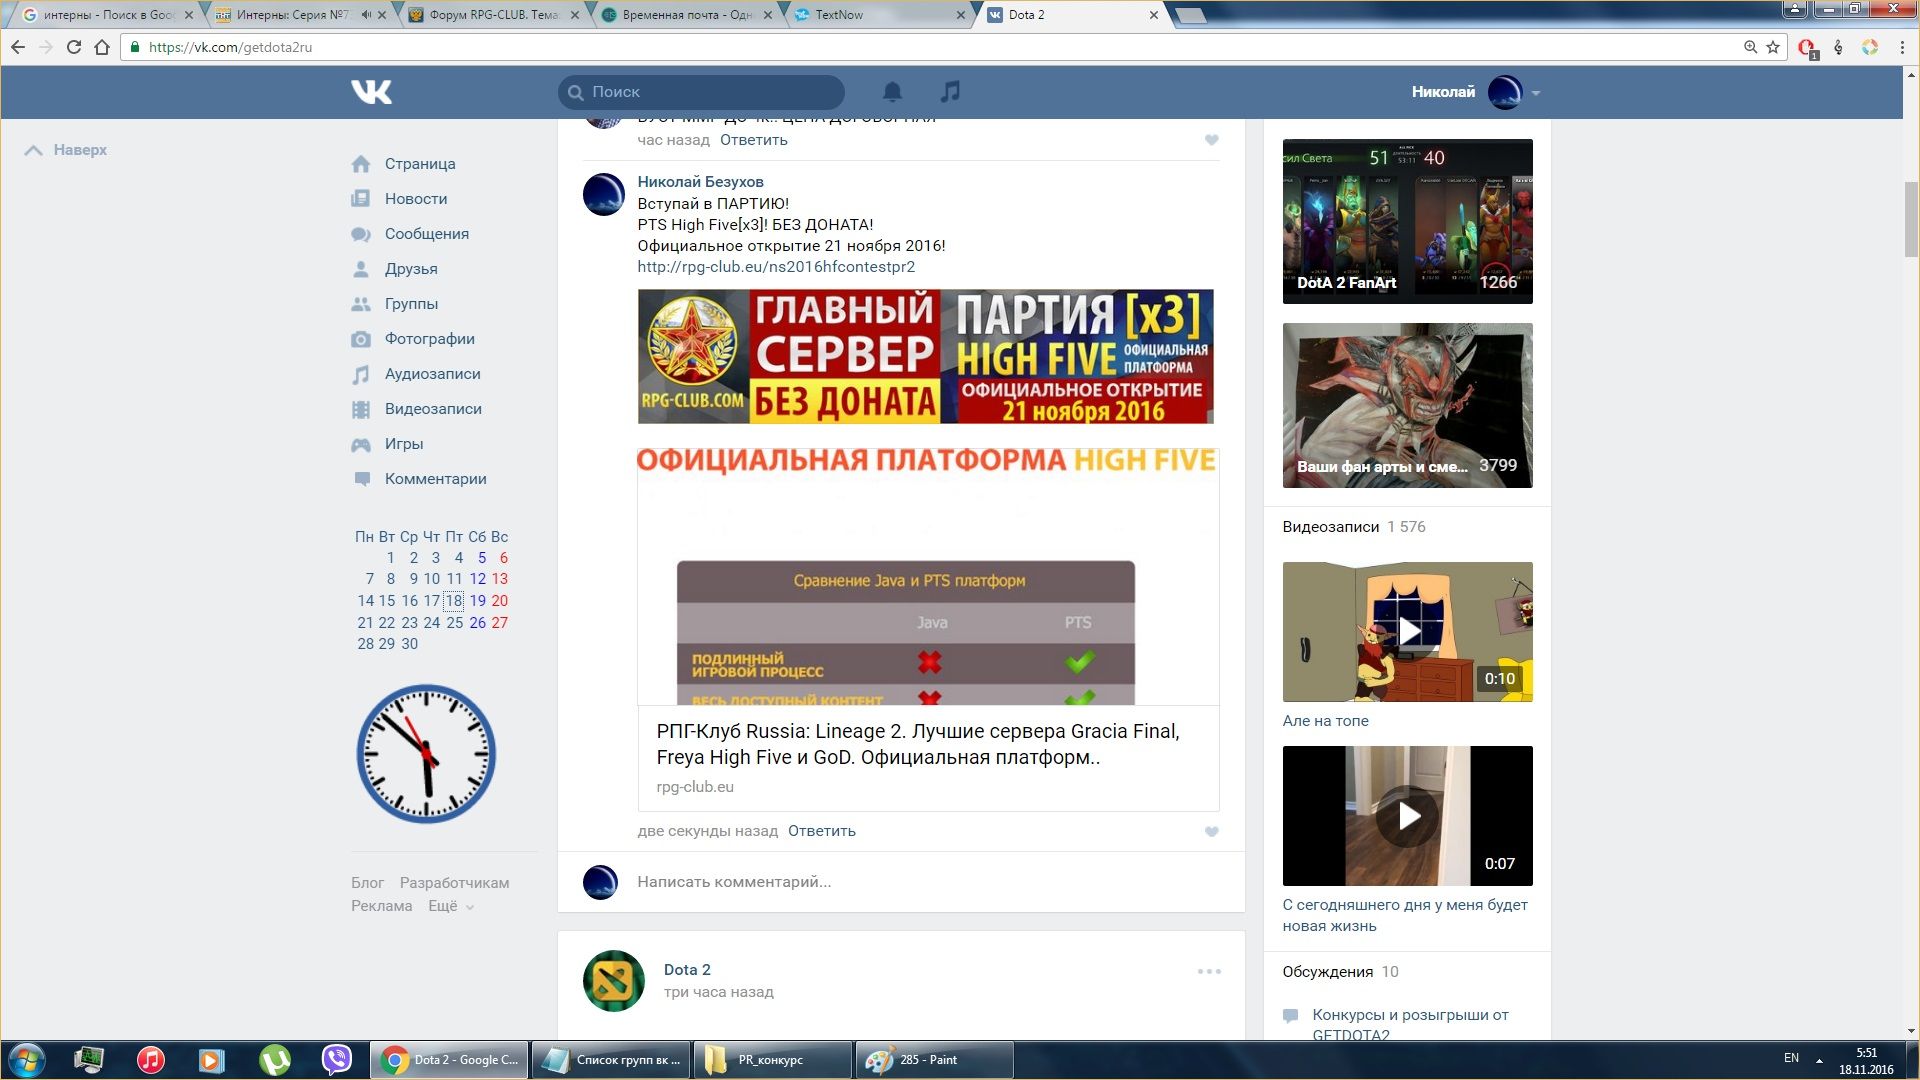Open Messages (Сообщения) in the sidebar
The image size is (1920, 1080).
click(426, 234)
